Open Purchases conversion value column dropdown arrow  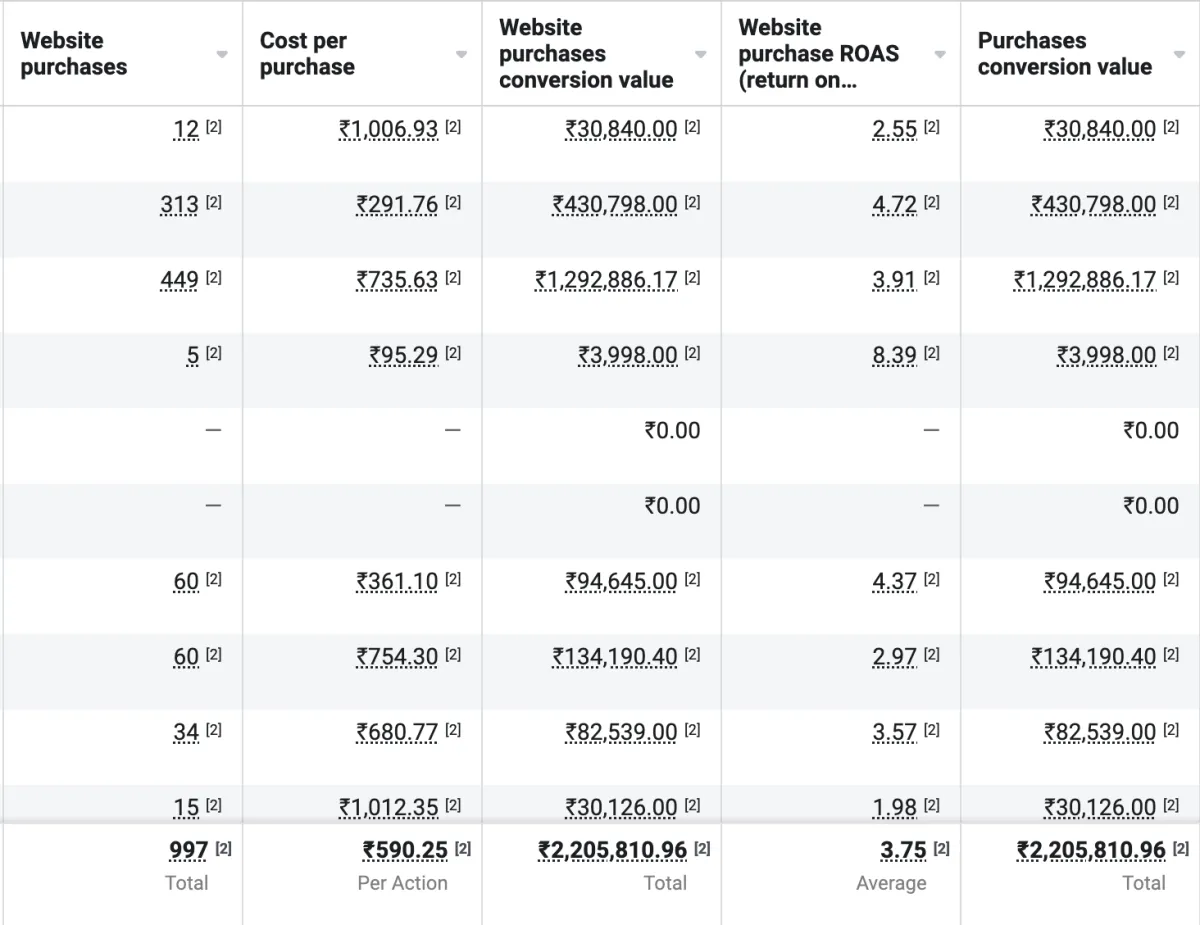pyautogui.click(x=1179, y=54)
